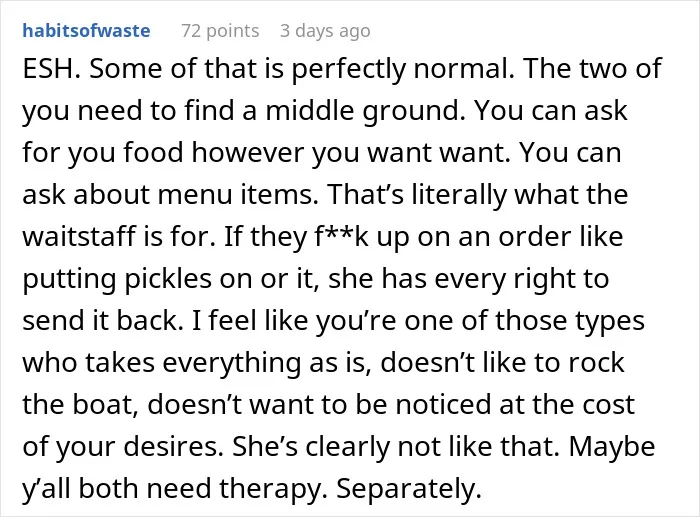The height and width of the screenshot is (517, 700).
Task: Click the words menu items
Action: 235,195
